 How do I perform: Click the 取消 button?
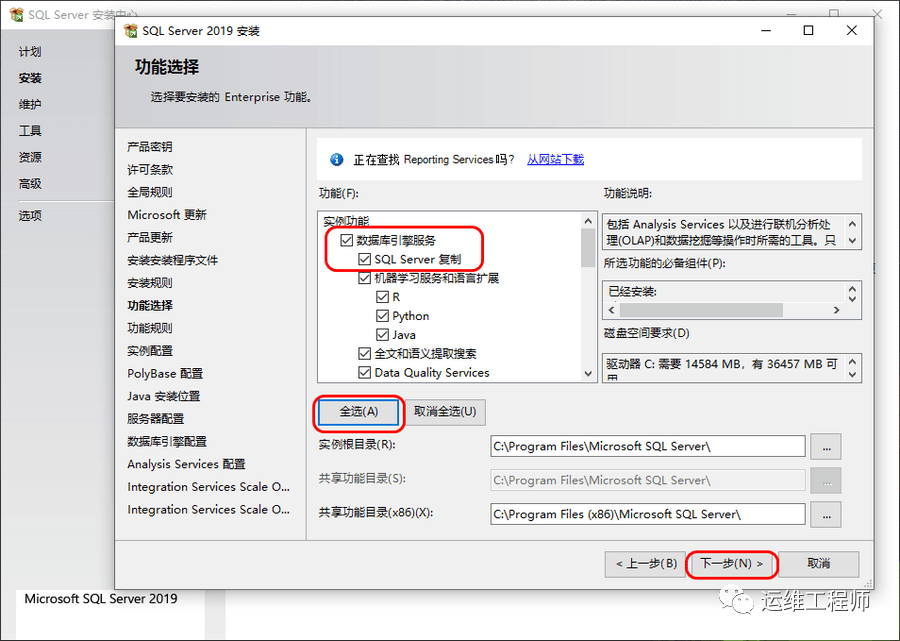[818, 564]
